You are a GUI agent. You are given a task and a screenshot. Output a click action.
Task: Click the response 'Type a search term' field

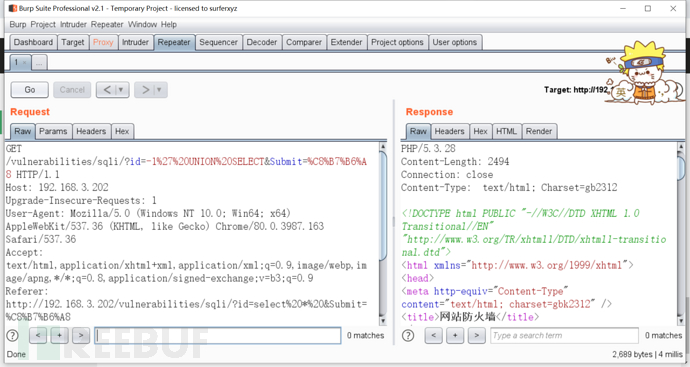point(565,335)
